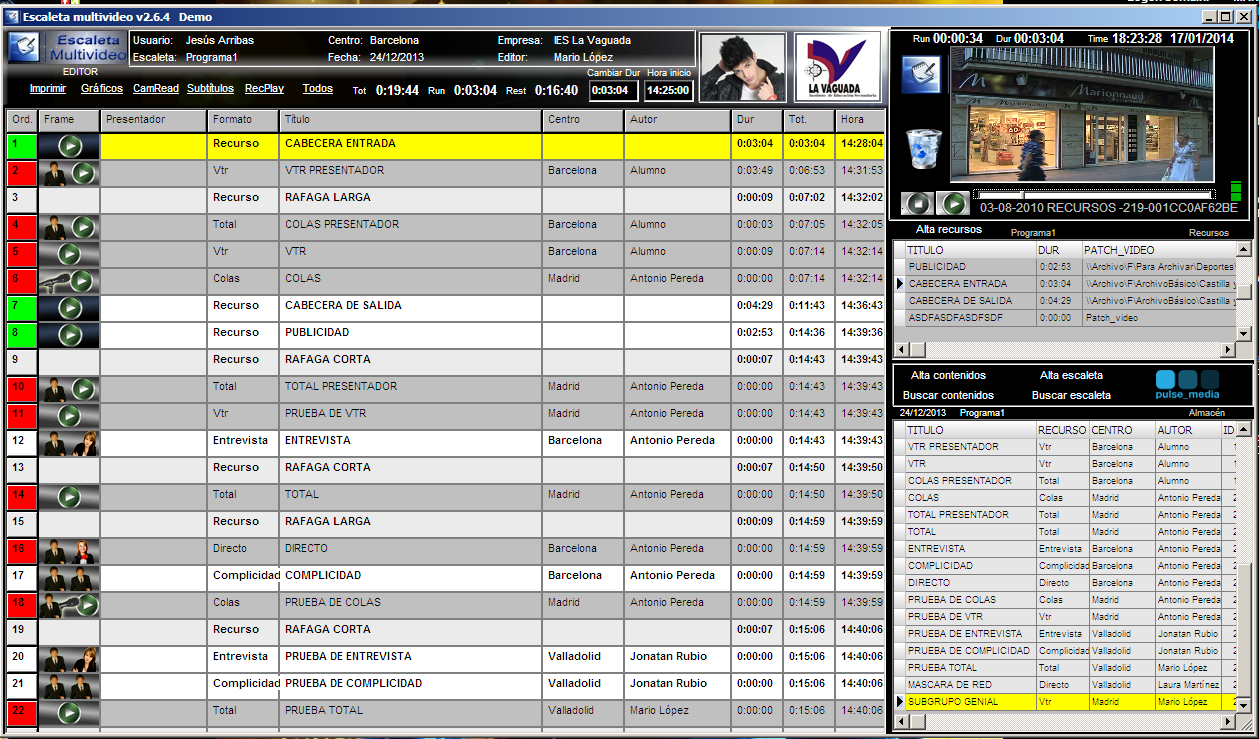Play the frame of row 2 VTR PRESENTADOR

tap(84, 172)
